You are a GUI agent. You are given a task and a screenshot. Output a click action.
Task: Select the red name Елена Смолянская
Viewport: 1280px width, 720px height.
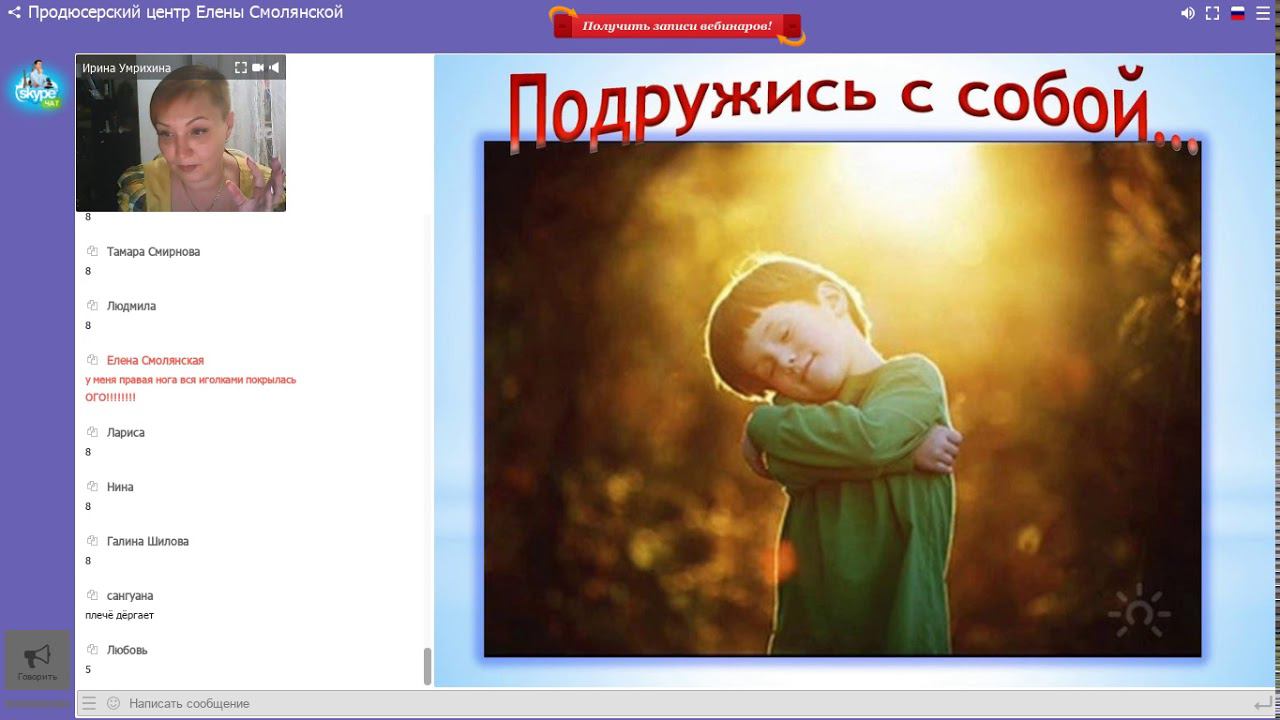[x=155, y=360]
